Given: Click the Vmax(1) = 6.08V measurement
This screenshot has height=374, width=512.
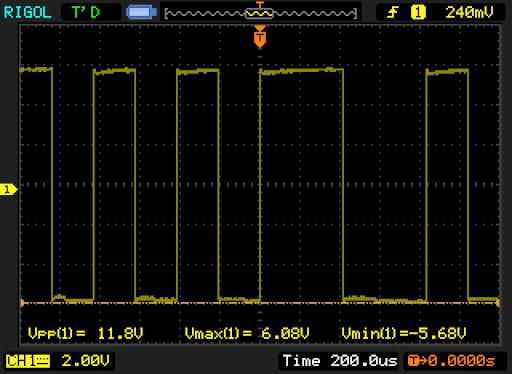Looking at the screenshot, I should [x=247, y=333].
